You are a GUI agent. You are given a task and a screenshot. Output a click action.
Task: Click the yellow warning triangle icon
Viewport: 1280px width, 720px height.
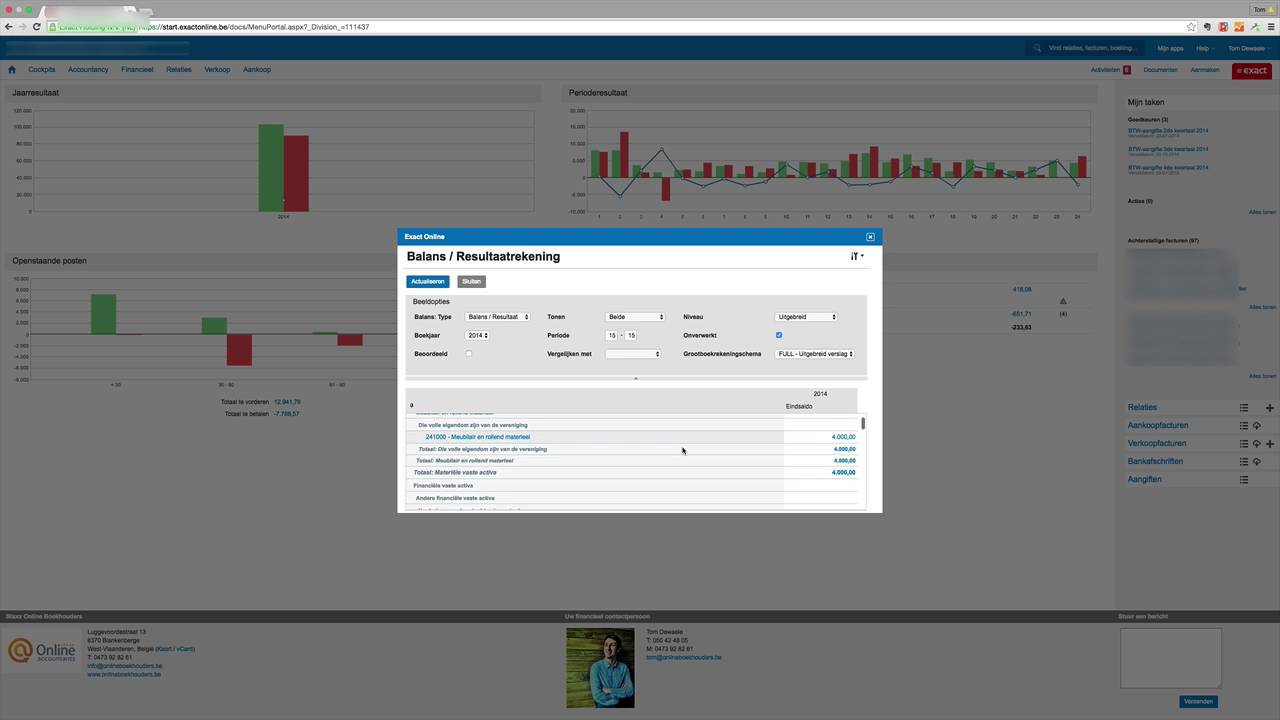pos(1063,301)
